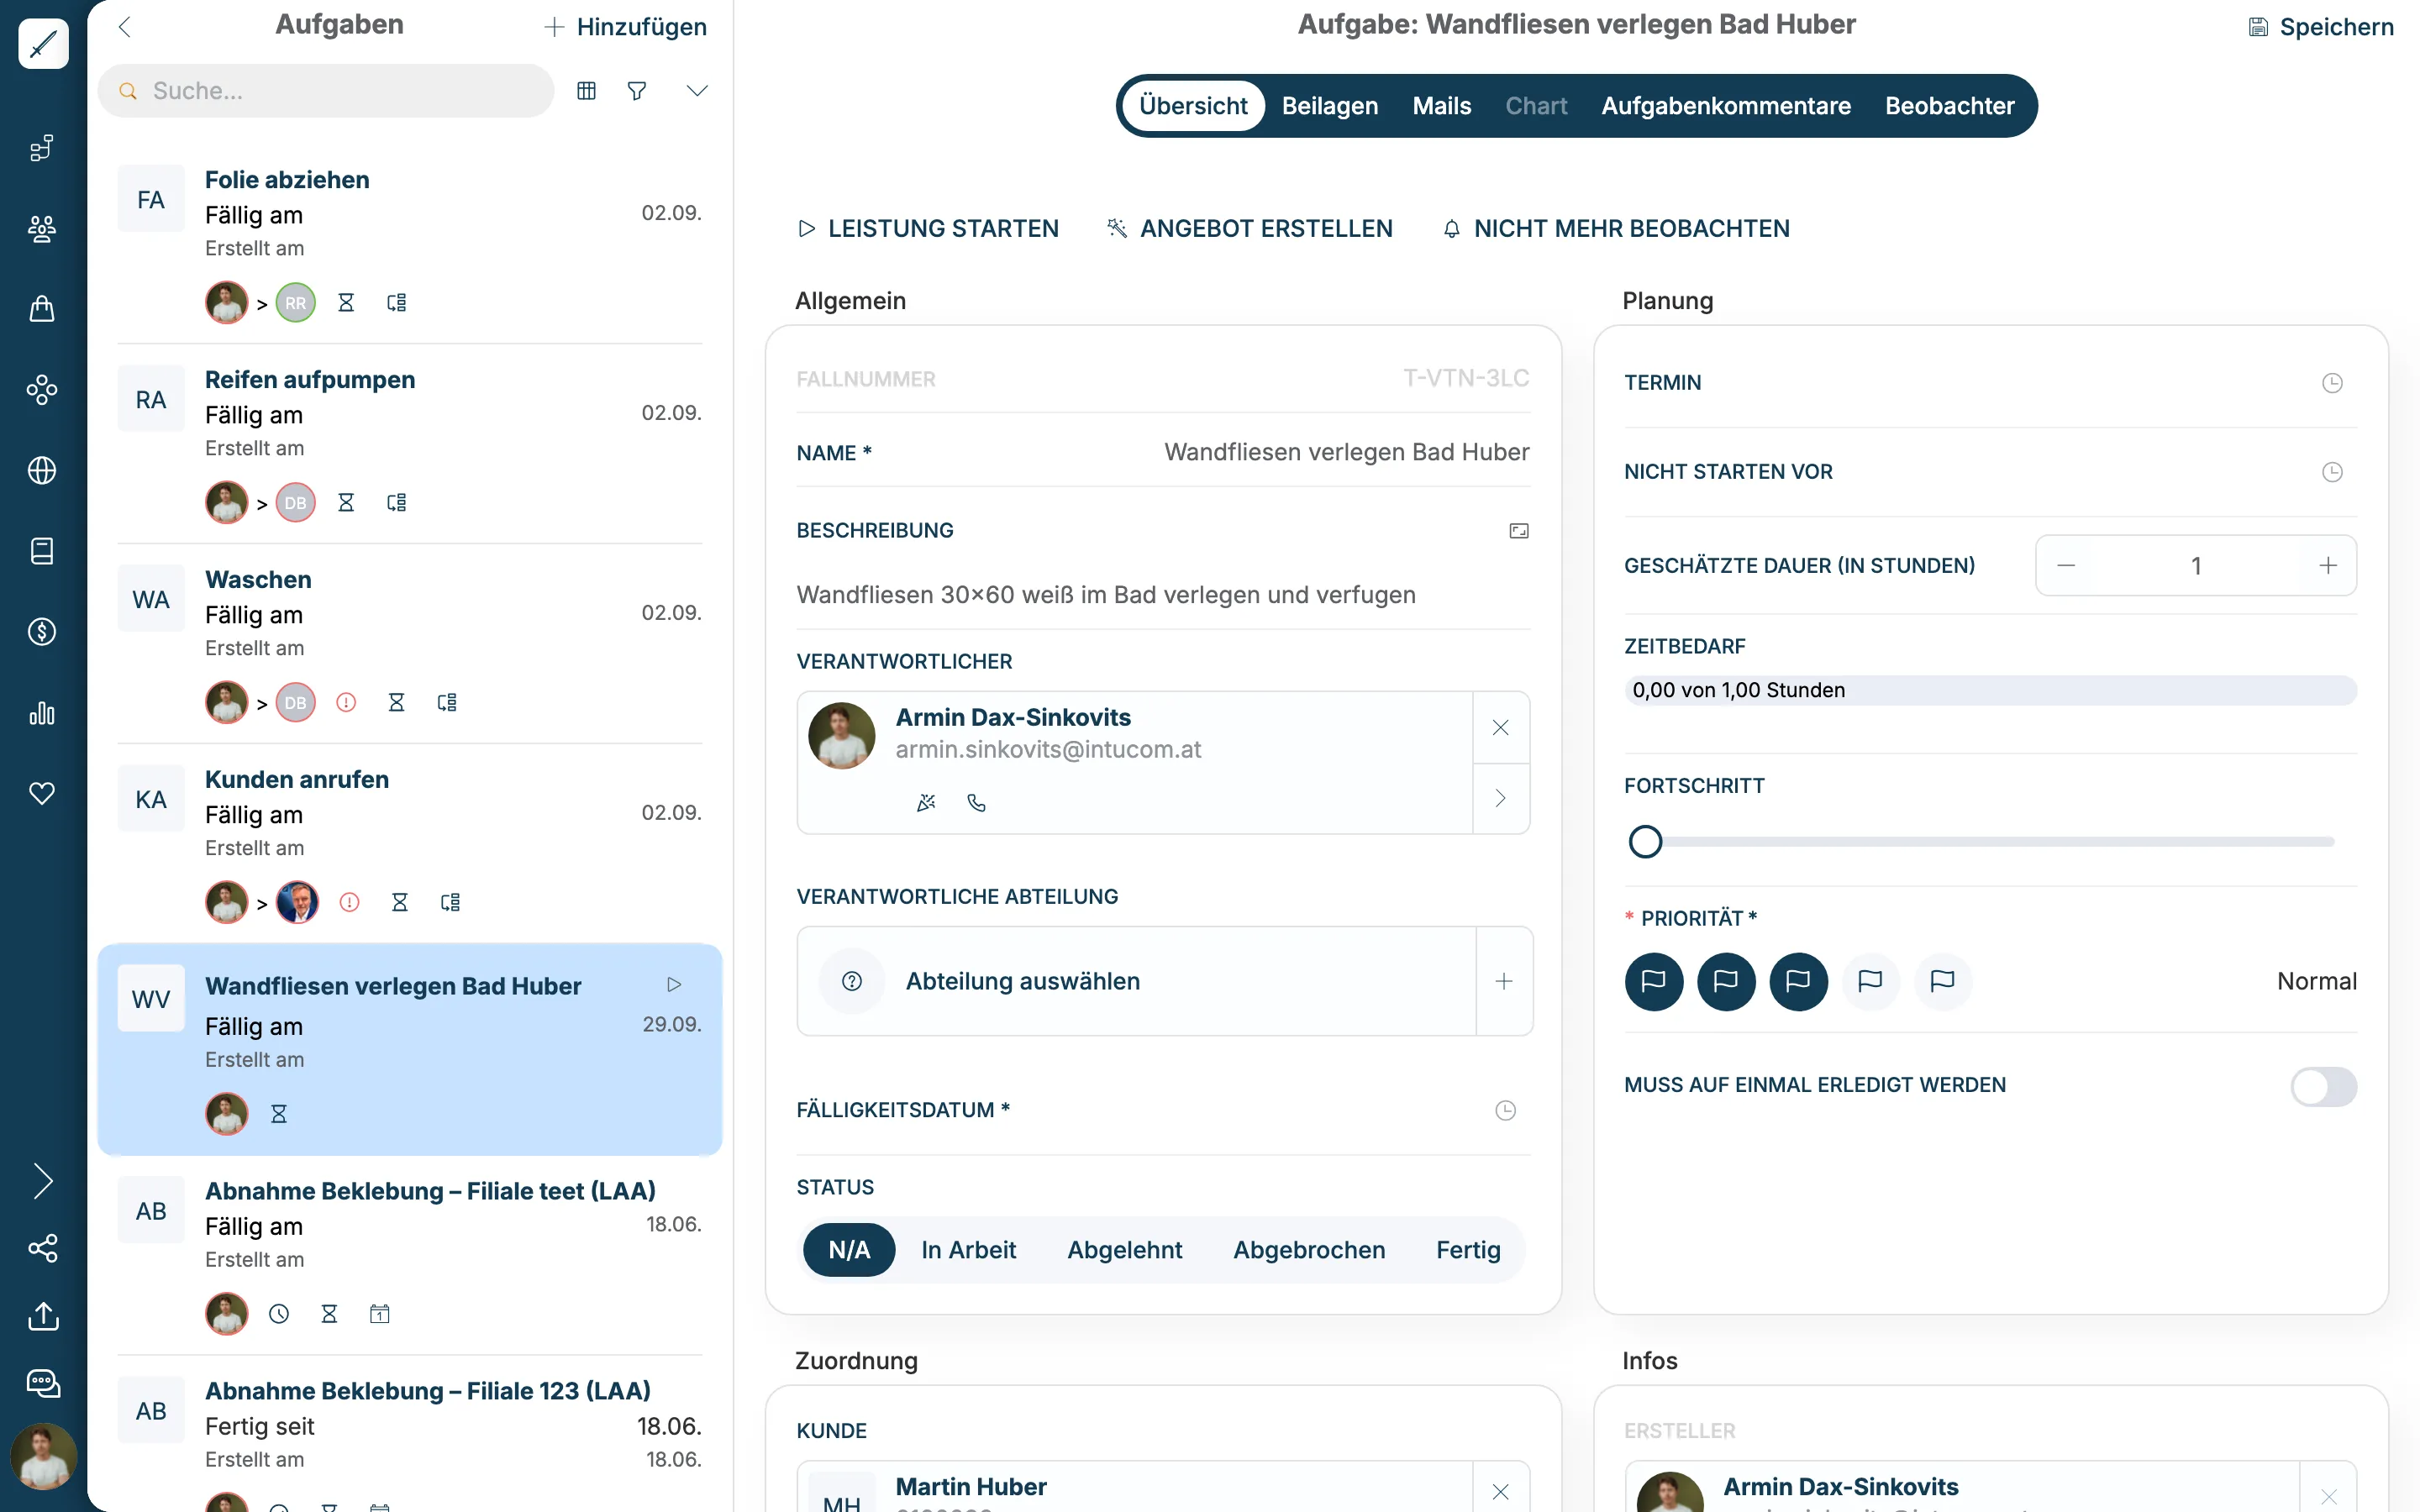Click the upload icon in the sidebar
2420x1512 pixels.
click(x=42, y=1316)
